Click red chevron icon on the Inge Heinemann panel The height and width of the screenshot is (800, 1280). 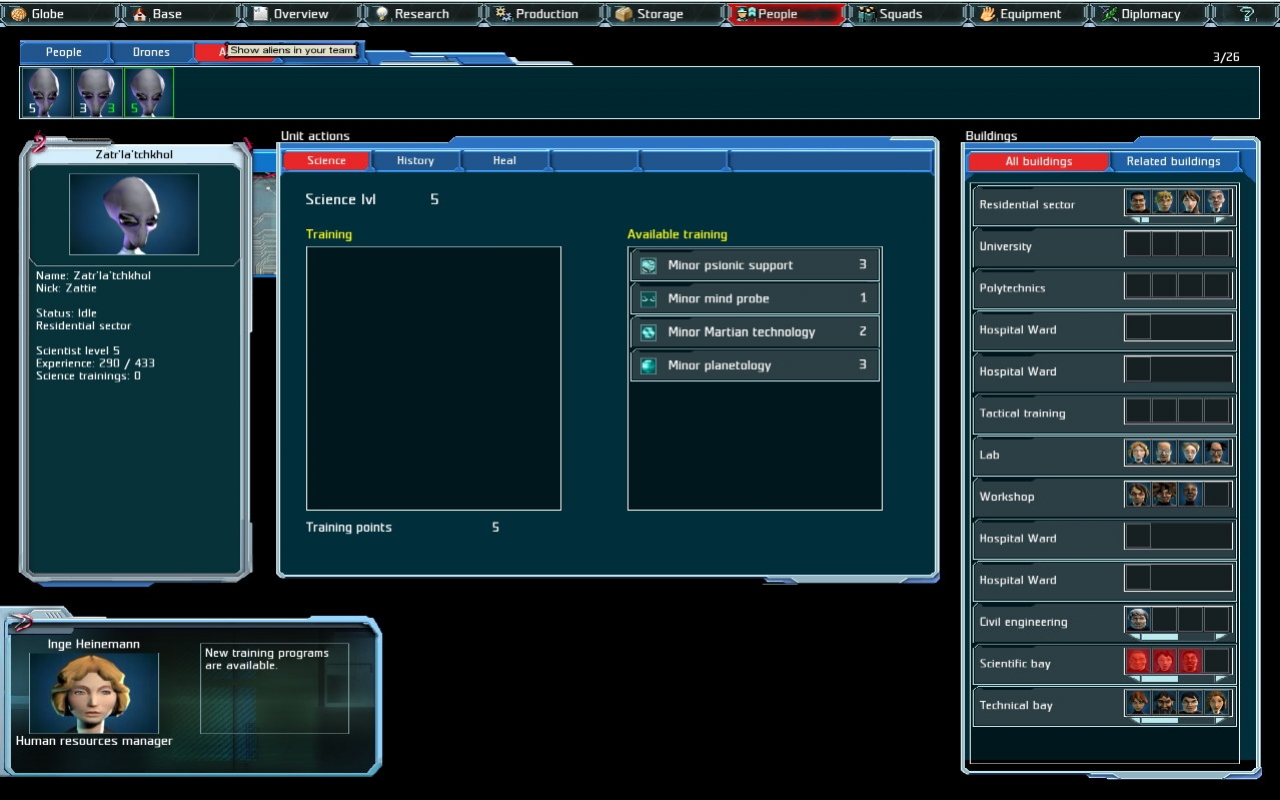(21, 623)
